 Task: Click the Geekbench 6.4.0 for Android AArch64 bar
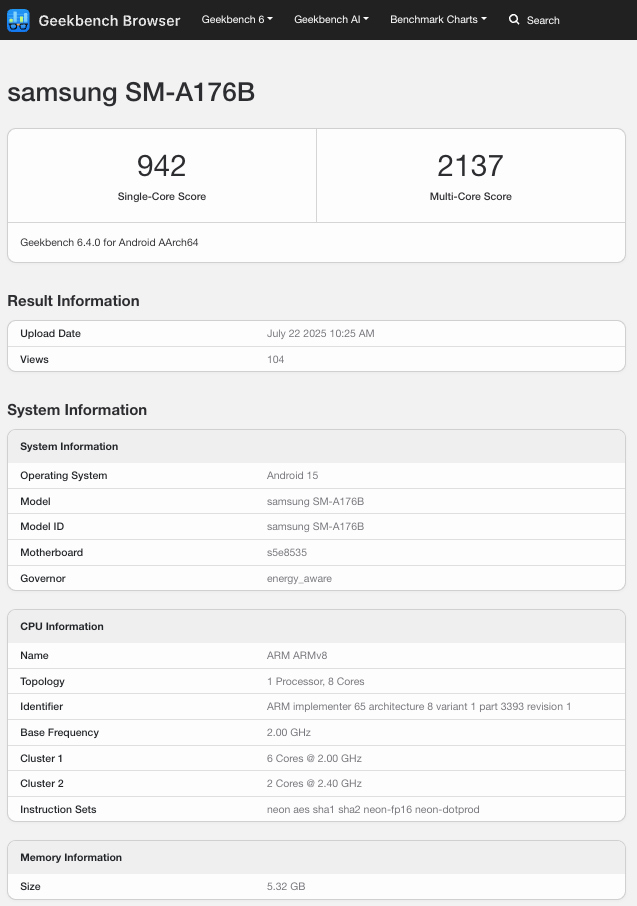pyautogui.click(x=316, y=242)
